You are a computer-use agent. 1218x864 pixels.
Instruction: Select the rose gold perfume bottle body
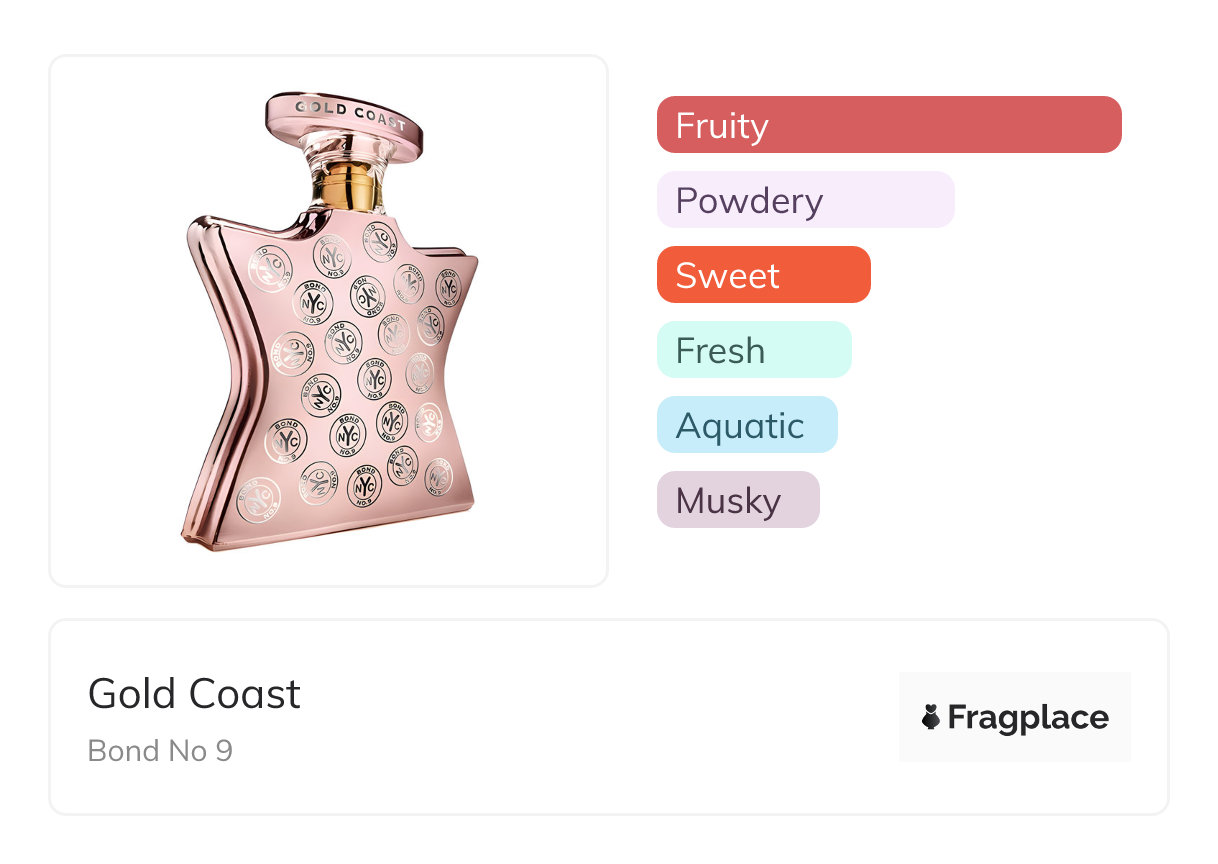point(340,380)
